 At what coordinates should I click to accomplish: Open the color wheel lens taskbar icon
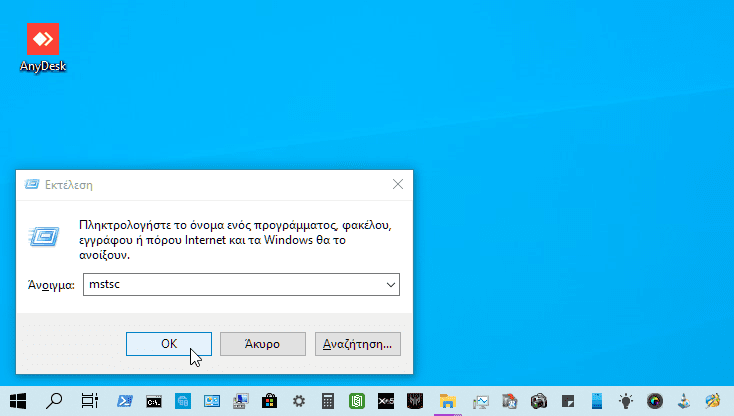tap(655, 401)
